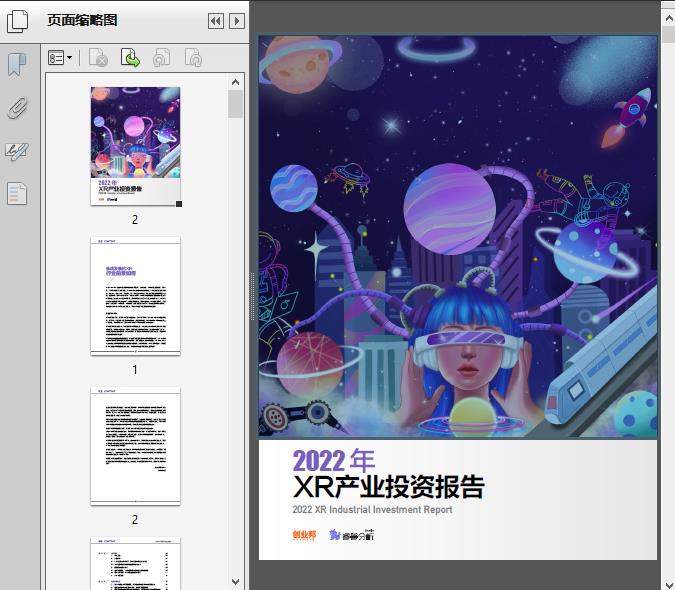The width and height of the screenshot is (675, 590).
Task: Click document view scroll up arrow
Action: [669, 18]
